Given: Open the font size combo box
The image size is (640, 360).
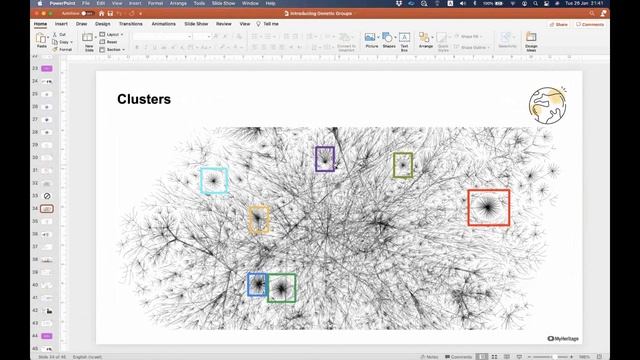Looking at the screenshot, I should pos(202,37).
